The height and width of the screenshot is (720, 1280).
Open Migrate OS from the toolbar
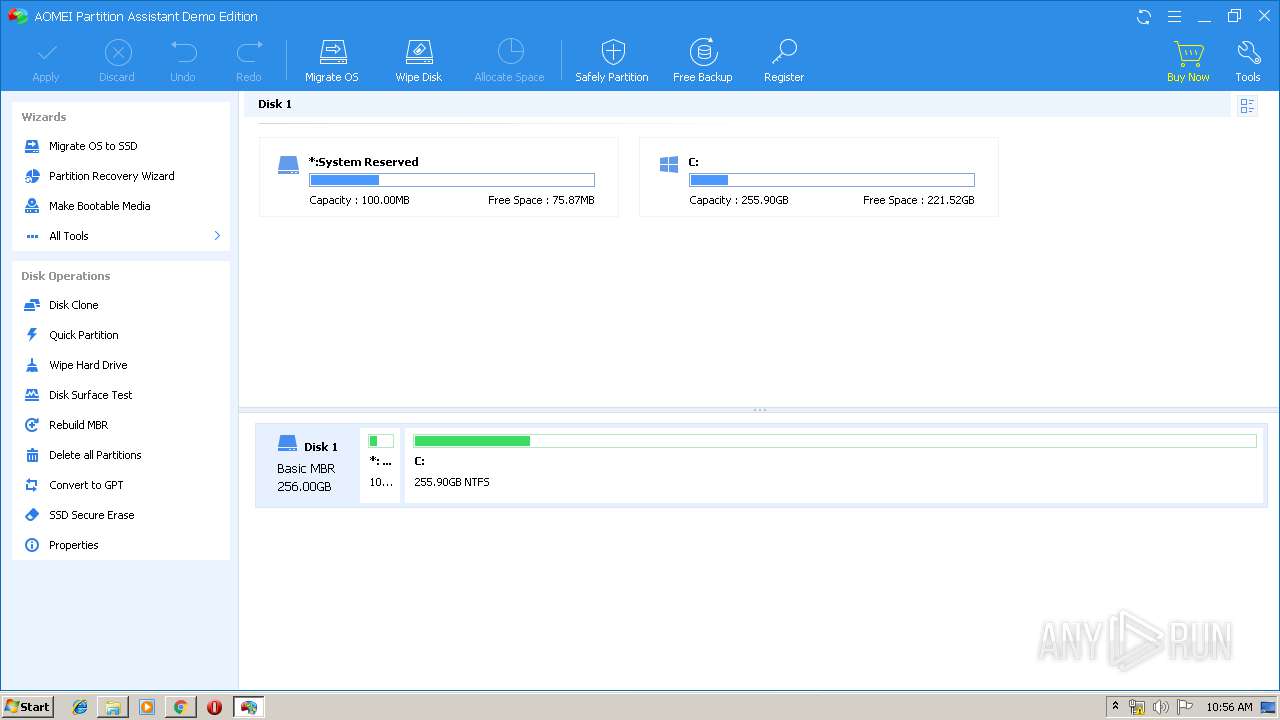point(332,61)
